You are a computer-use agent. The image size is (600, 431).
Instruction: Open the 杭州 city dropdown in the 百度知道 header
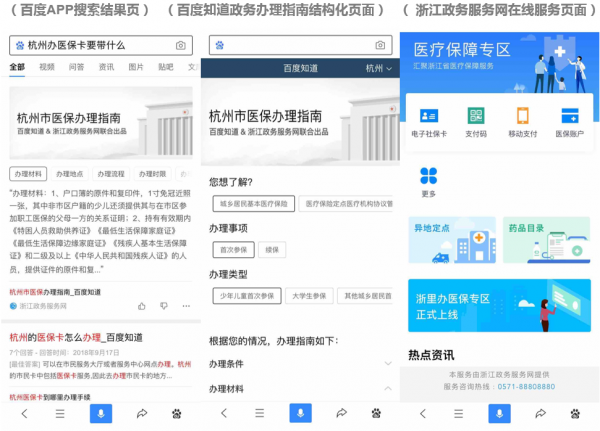pyautogui.click(x=378, y=68)
